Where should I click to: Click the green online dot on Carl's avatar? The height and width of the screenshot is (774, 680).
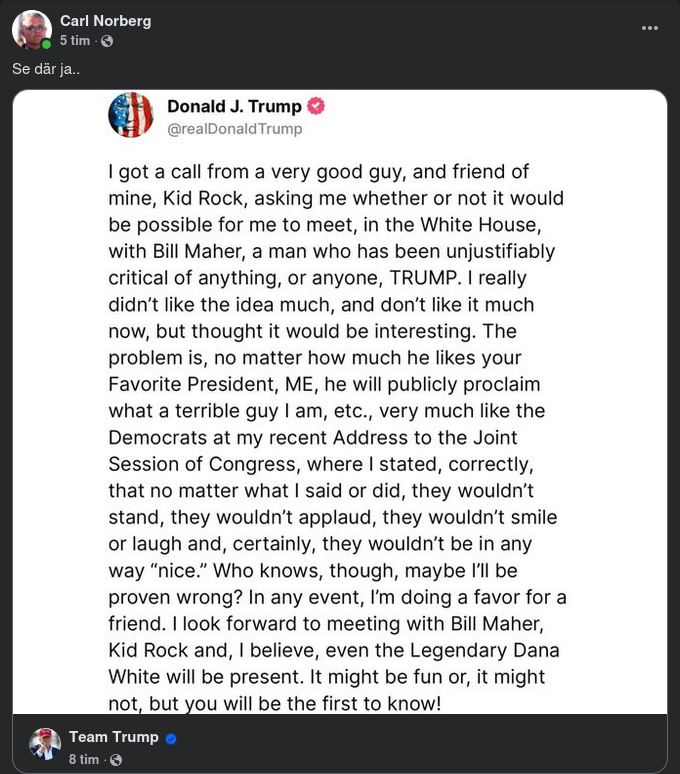46,45
